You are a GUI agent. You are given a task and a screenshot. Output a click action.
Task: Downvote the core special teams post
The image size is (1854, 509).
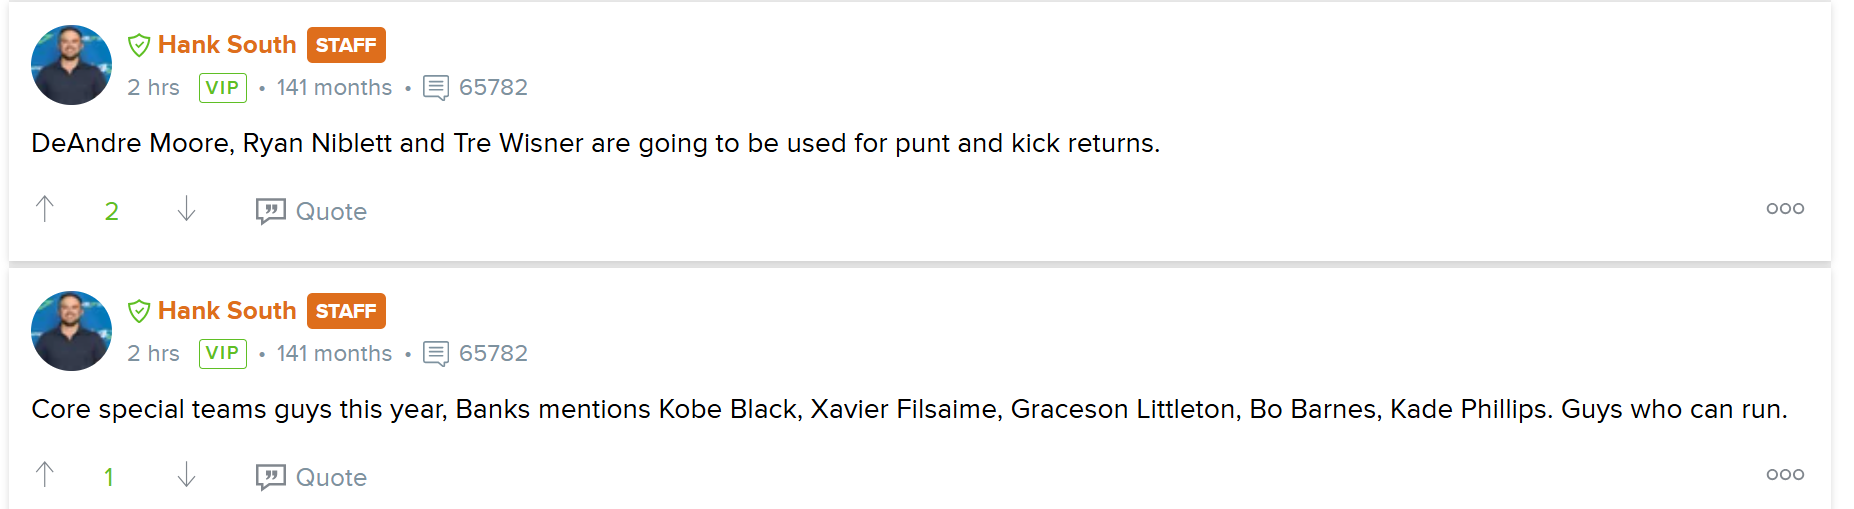pos(186,475)
